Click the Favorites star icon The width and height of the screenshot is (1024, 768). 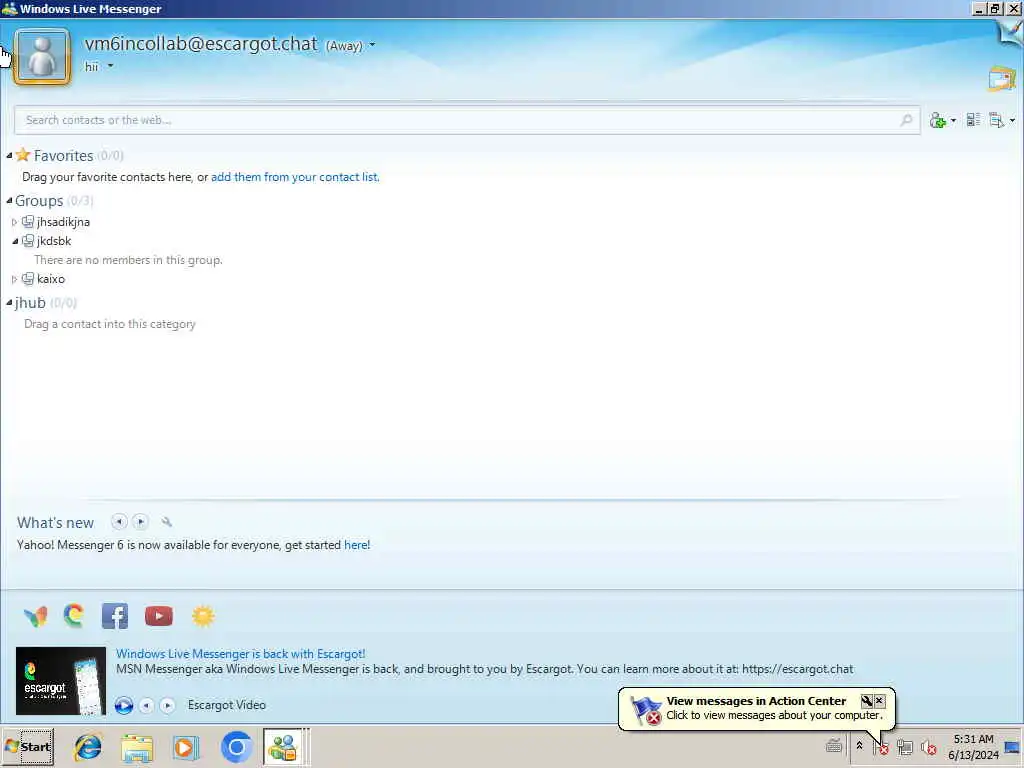click(x=23, y=155)
